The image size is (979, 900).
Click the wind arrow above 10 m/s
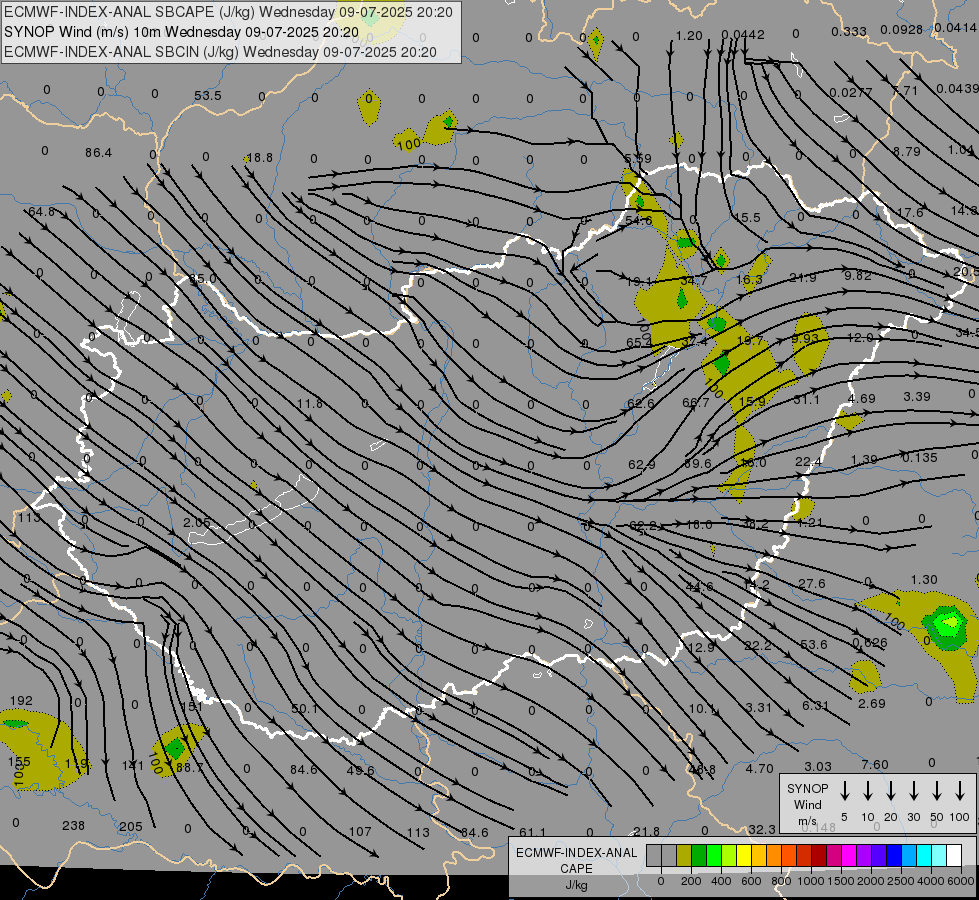868,791
